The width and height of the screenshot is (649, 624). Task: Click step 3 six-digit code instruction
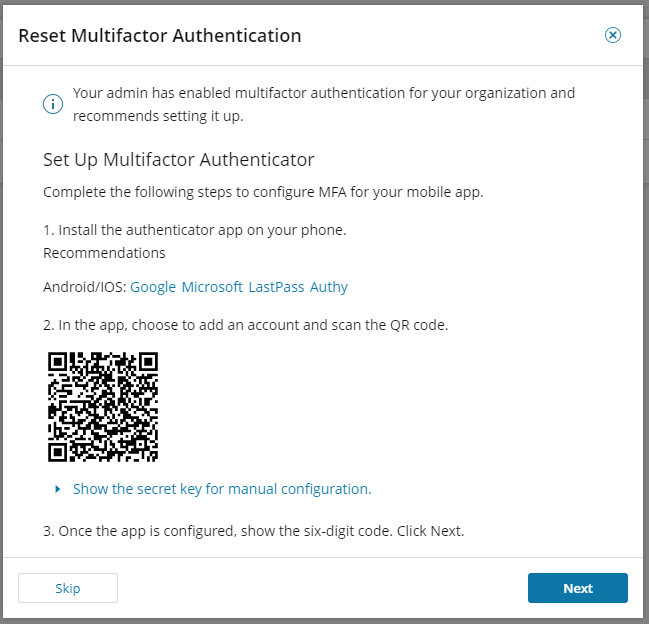coord(254,531)
